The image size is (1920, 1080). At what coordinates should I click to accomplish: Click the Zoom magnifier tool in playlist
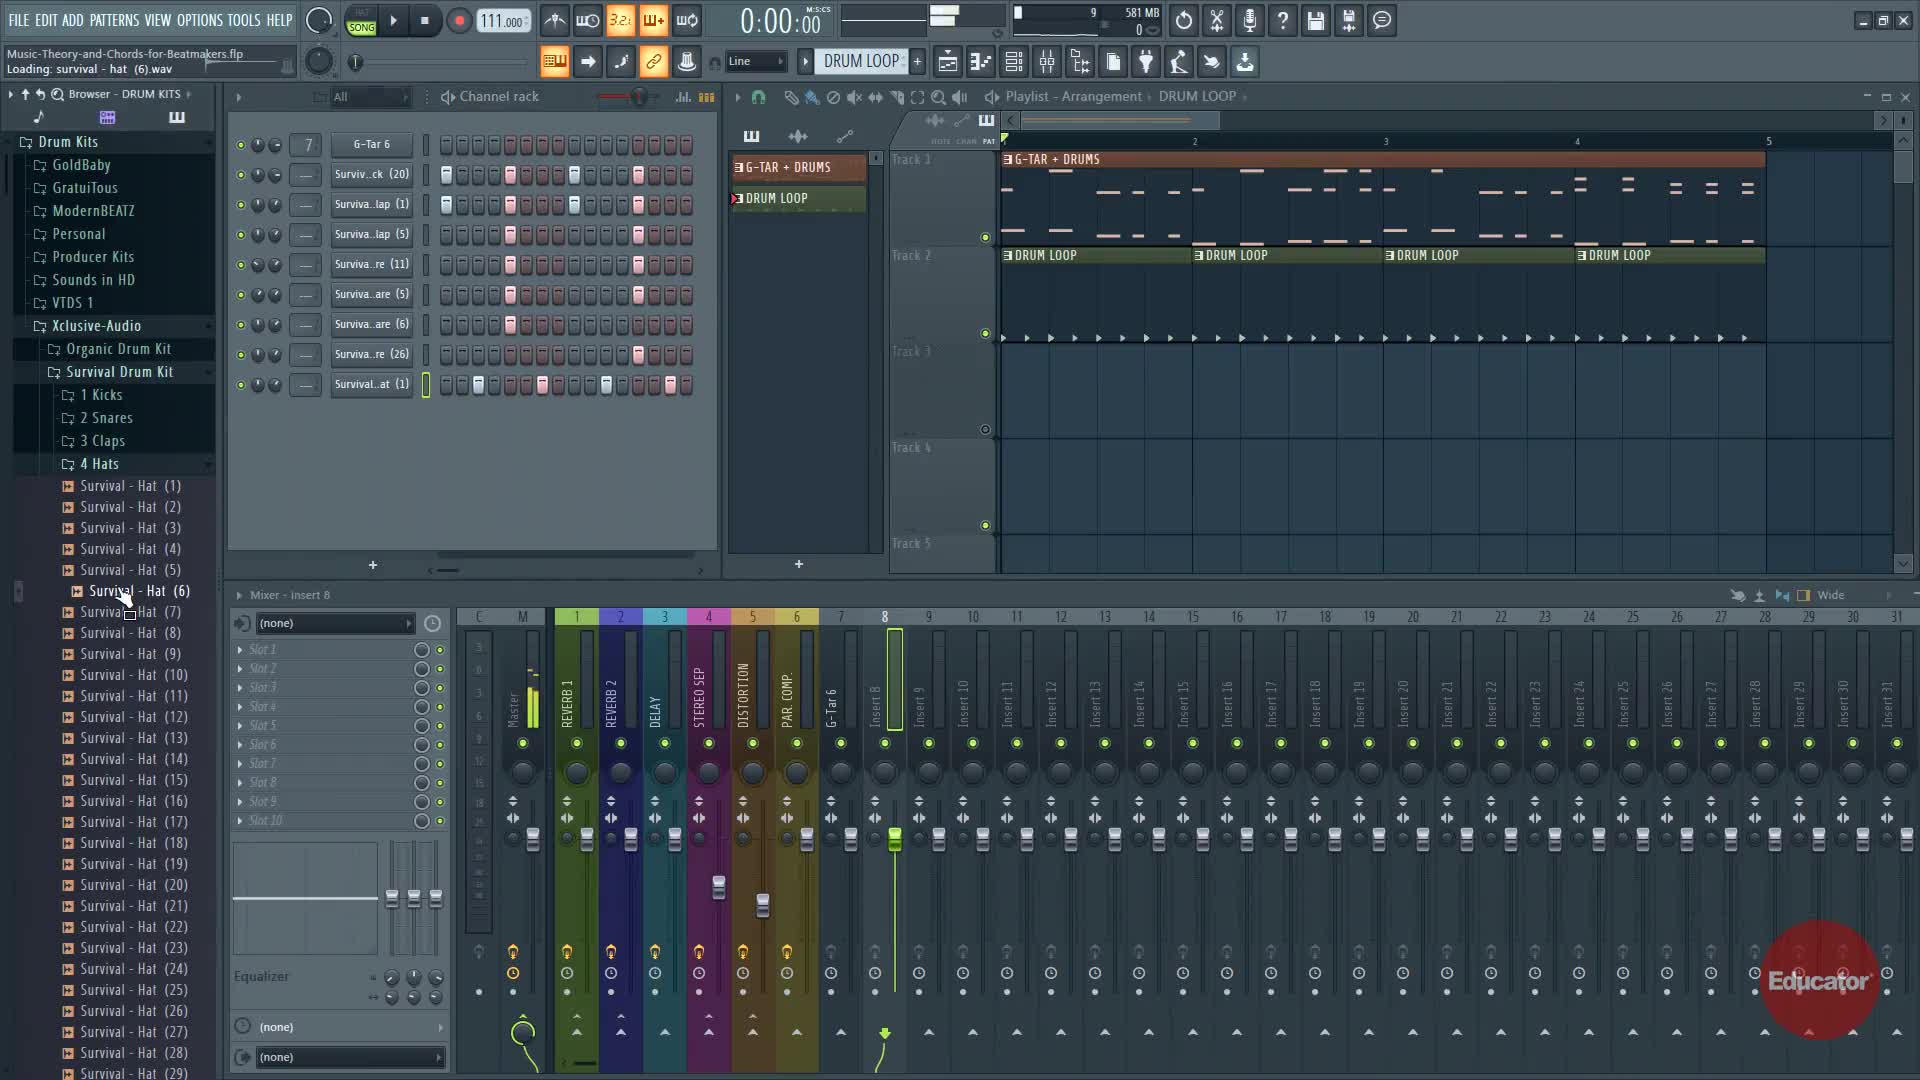(x=938, y=97)
